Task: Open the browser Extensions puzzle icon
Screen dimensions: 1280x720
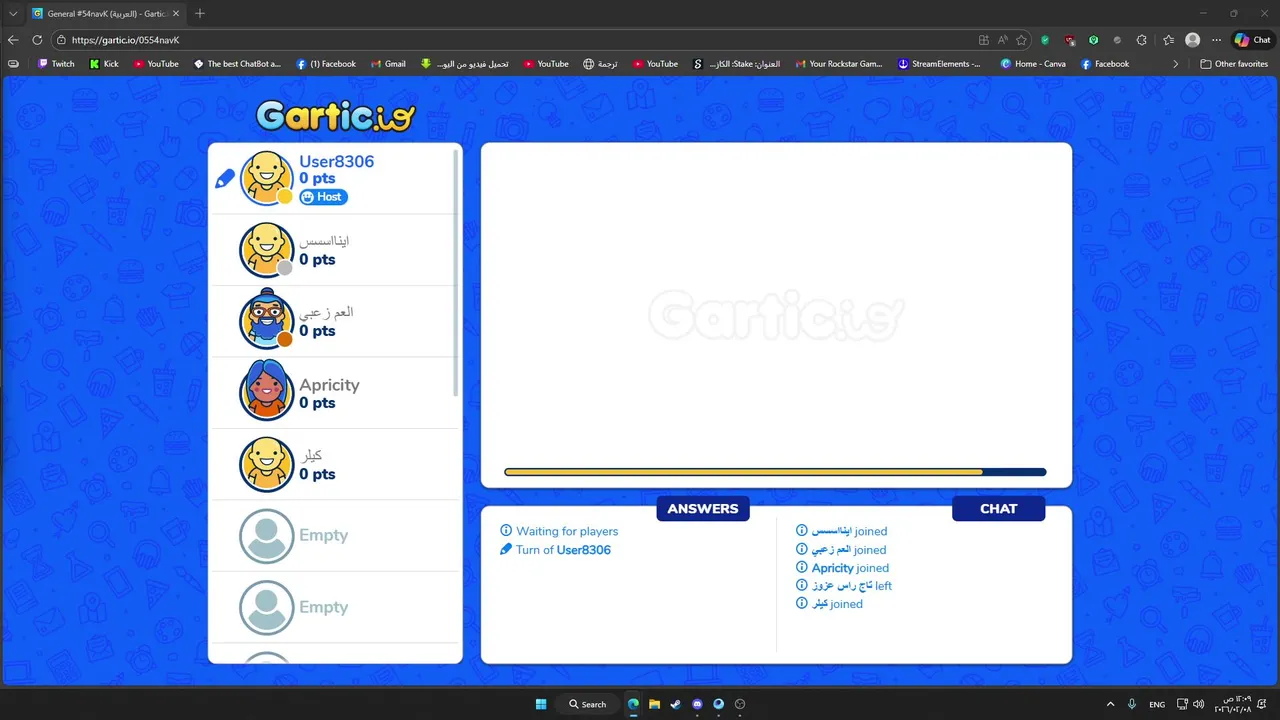Action: 1142,40
